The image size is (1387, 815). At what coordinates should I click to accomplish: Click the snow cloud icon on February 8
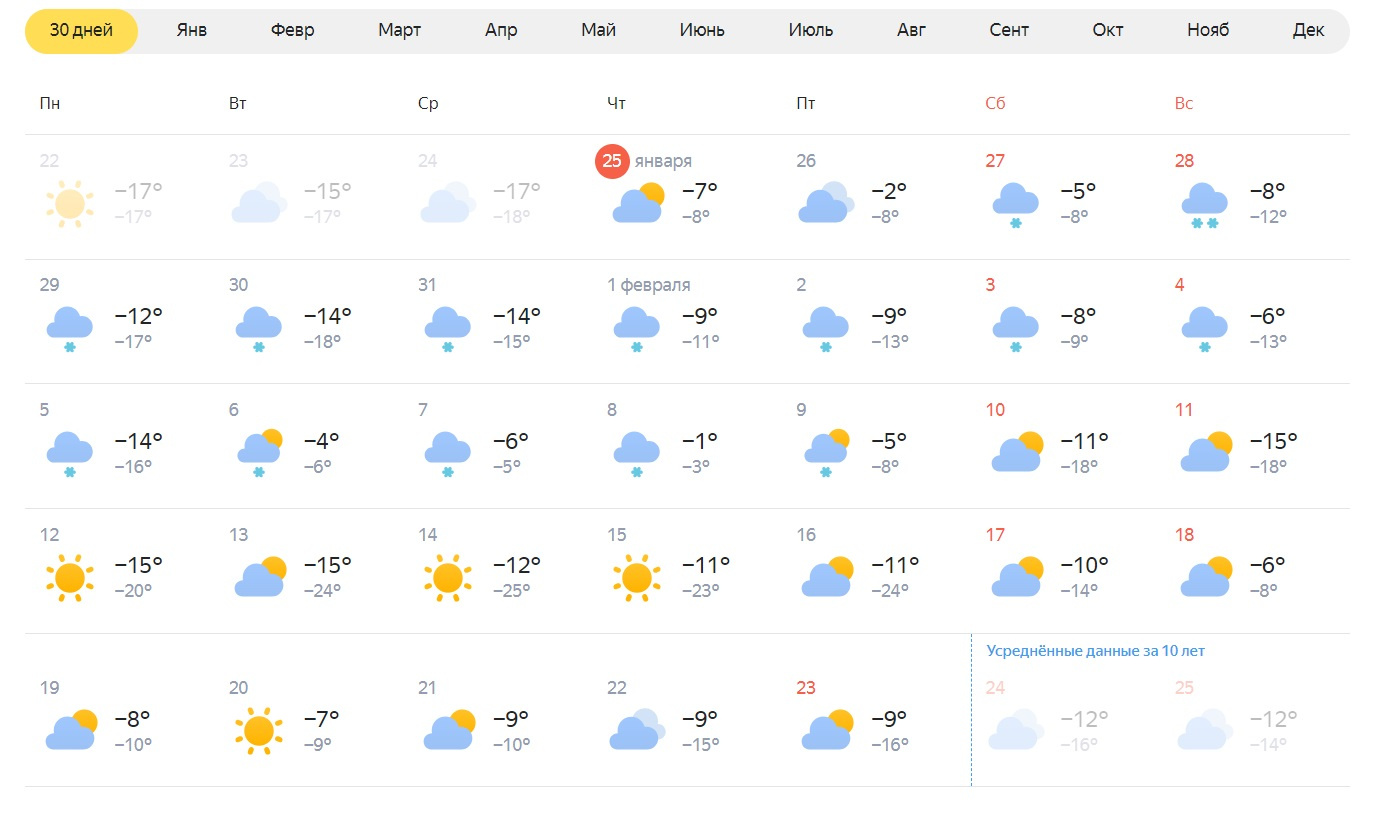pyautogui.click(x=636, y=453)
